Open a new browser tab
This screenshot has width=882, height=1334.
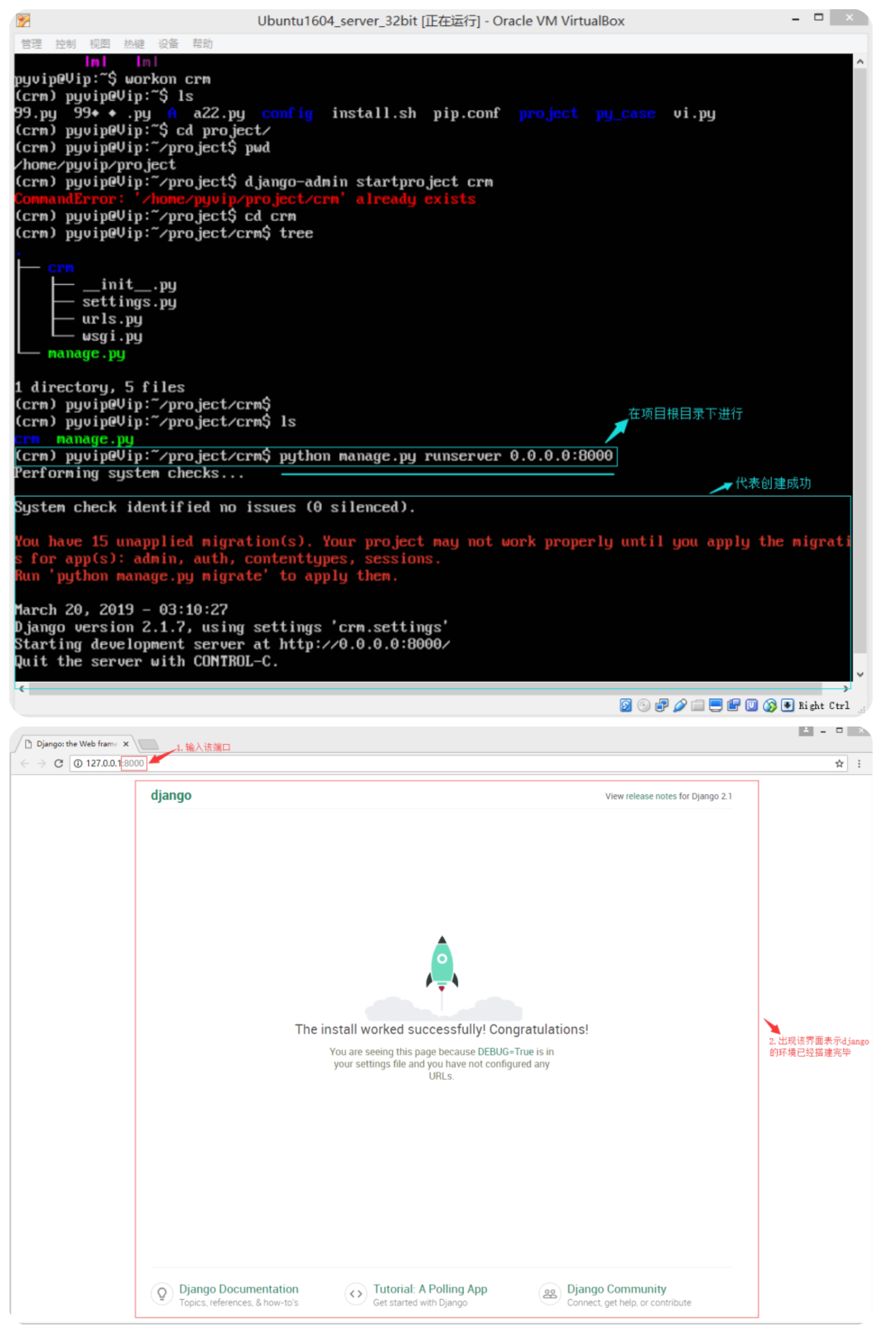pos(148,744)
